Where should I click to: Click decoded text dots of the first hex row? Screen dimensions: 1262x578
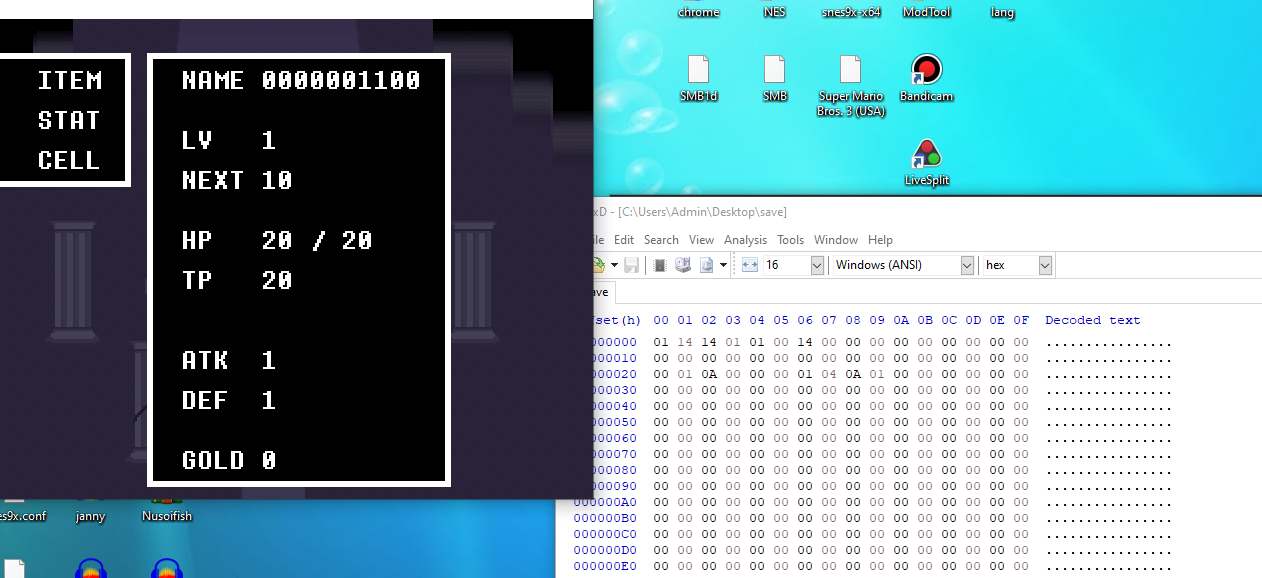pos(1108,342)
